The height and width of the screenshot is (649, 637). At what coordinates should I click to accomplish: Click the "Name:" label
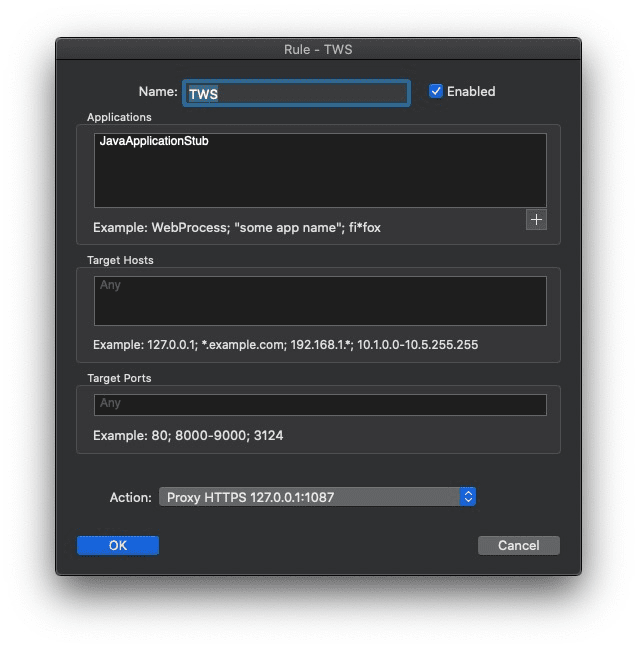pos(157,92)
